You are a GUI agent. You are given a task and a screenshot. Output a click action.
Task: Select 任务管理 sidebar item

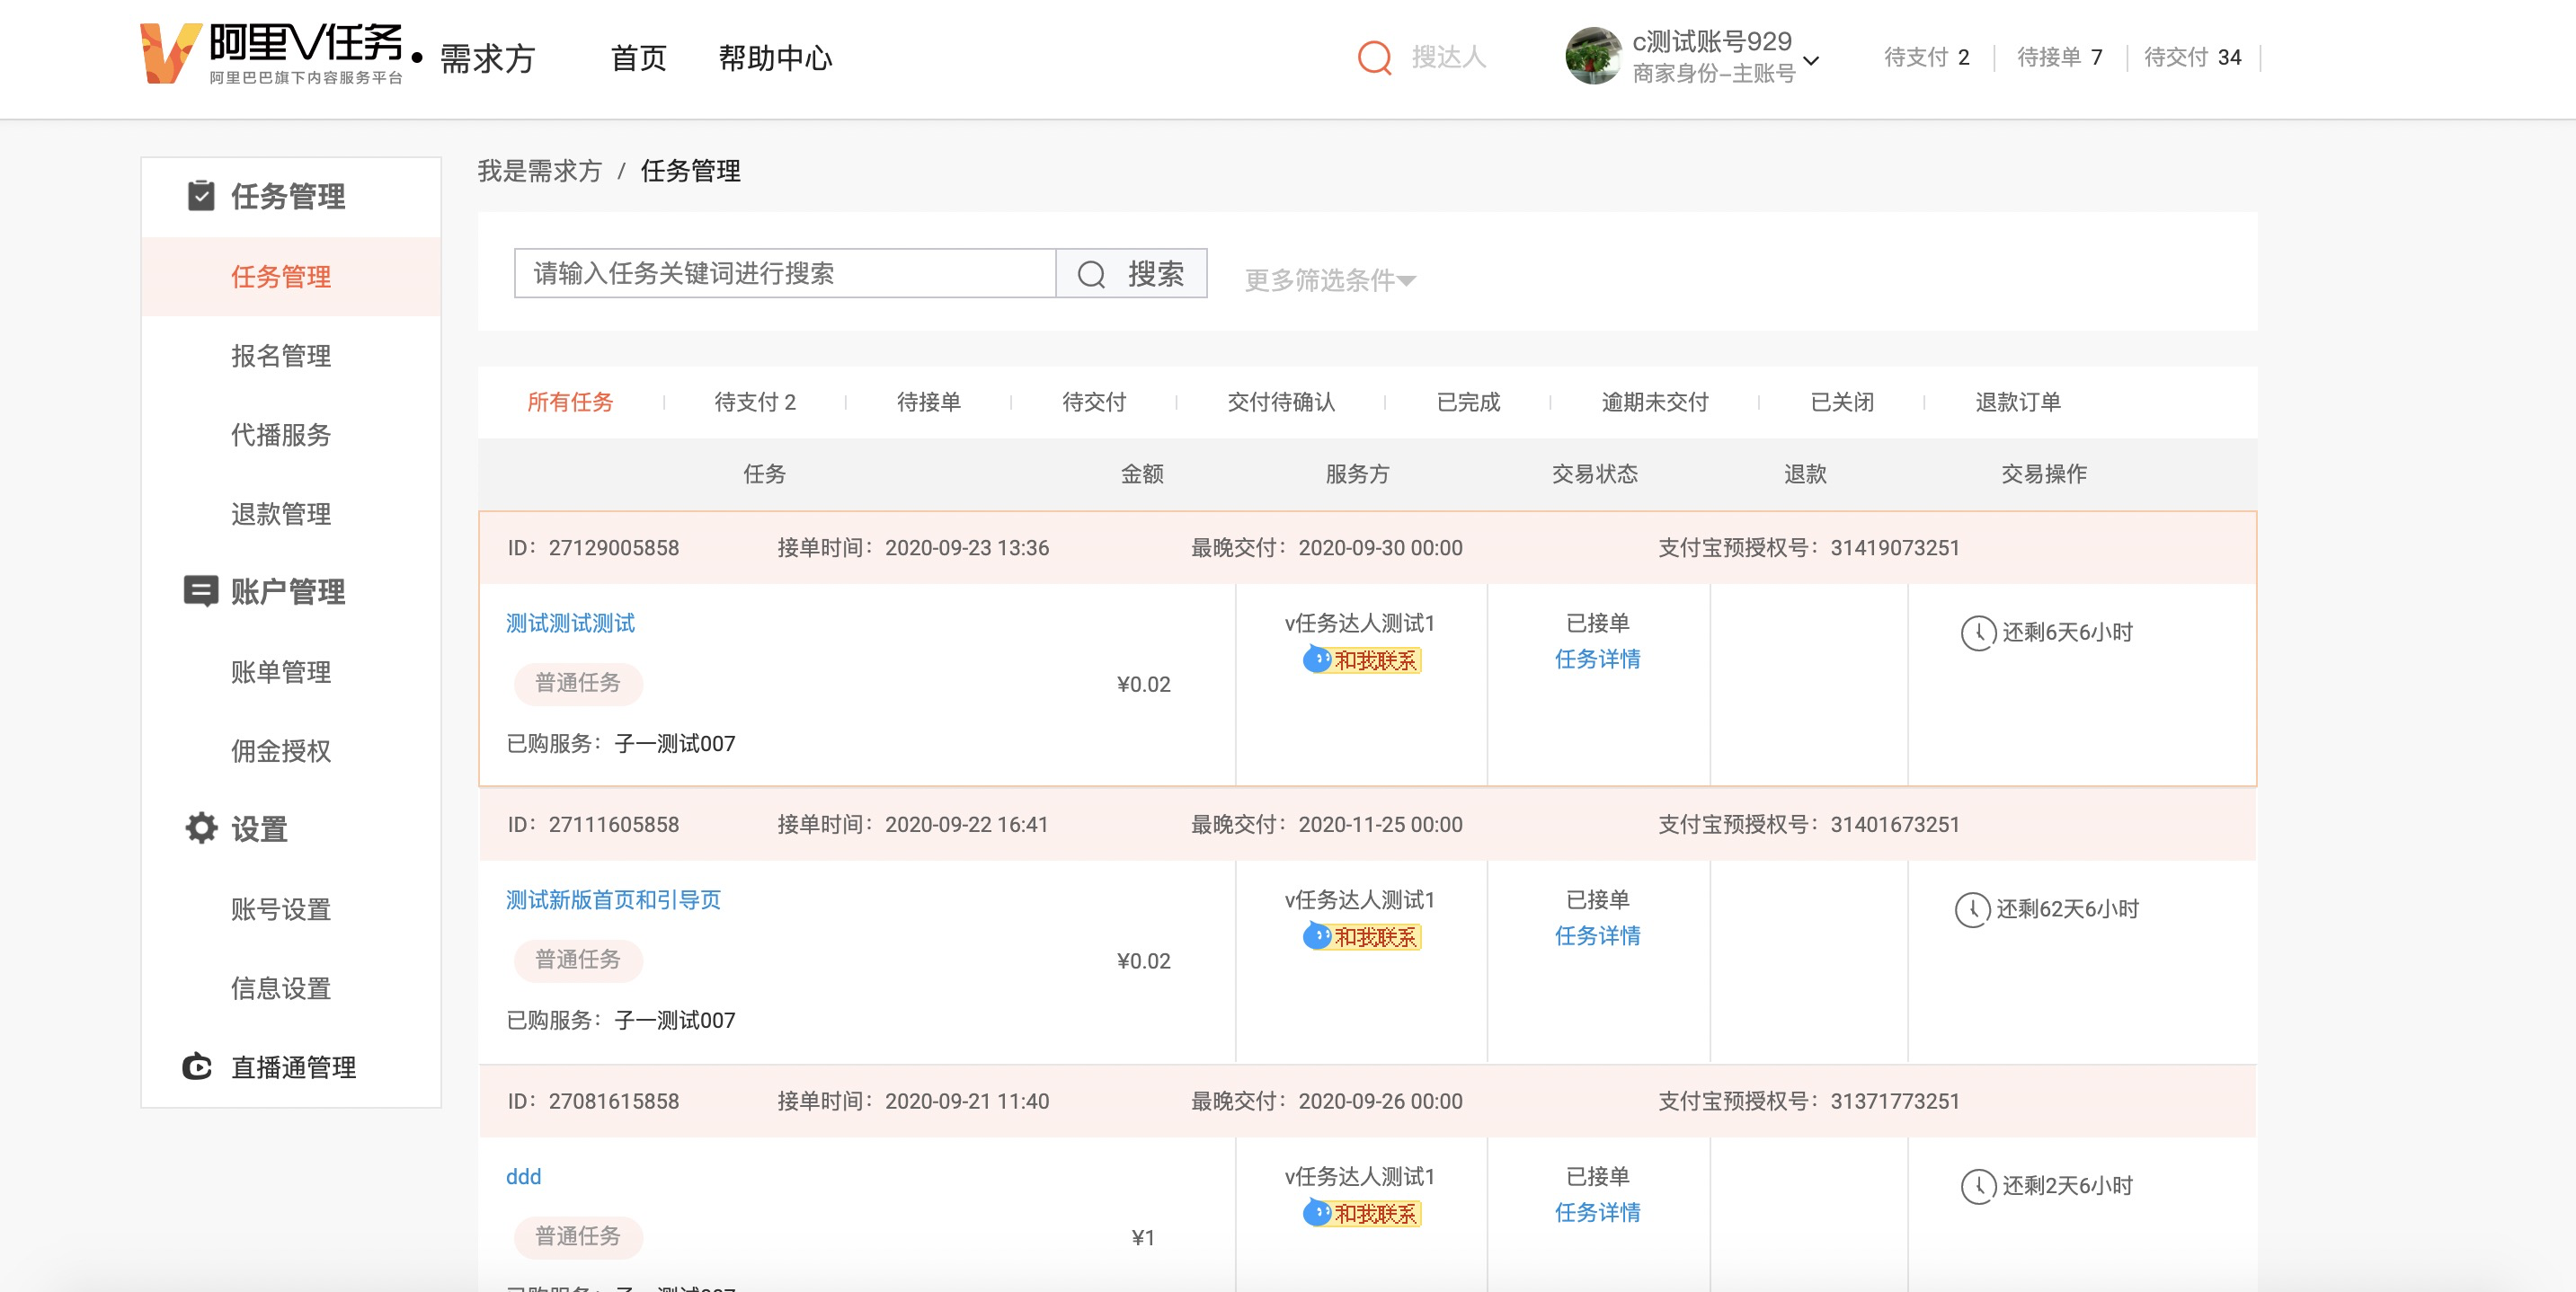click(291, 276)
